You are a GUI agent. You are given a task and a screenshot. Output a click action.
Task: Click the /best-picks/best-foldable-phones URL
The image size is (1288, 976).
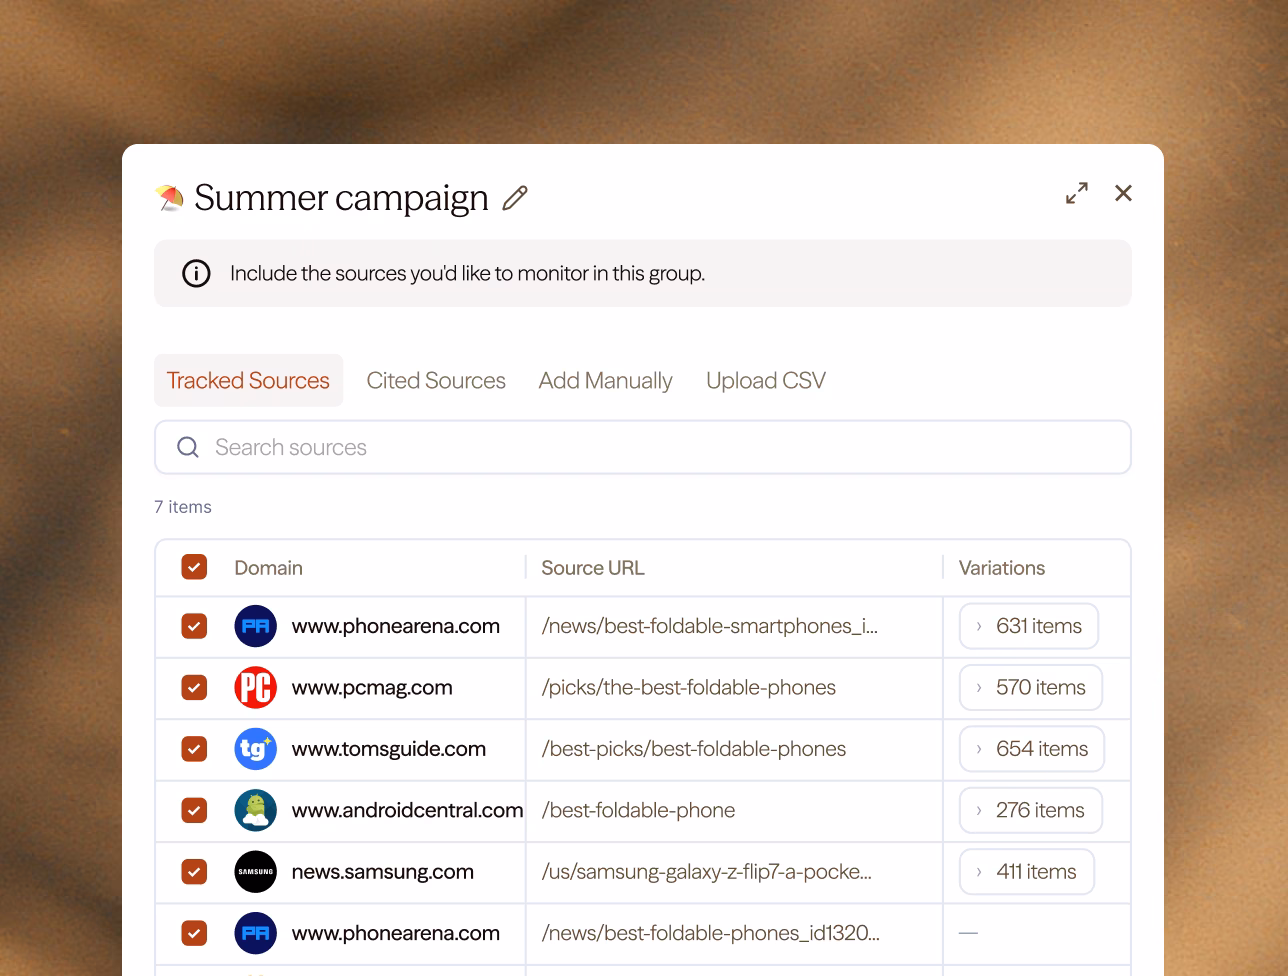click(694, 749)
